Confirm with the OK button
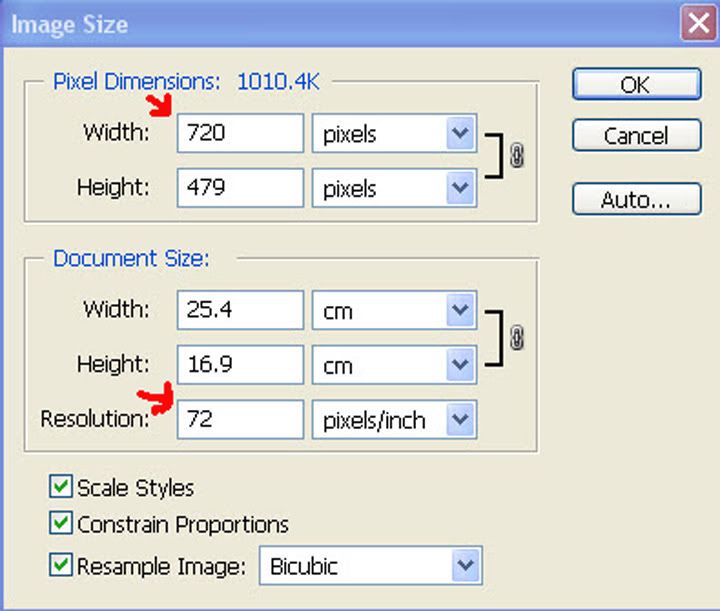The width and height of the screenshot is (720, 611). point(637,84)
